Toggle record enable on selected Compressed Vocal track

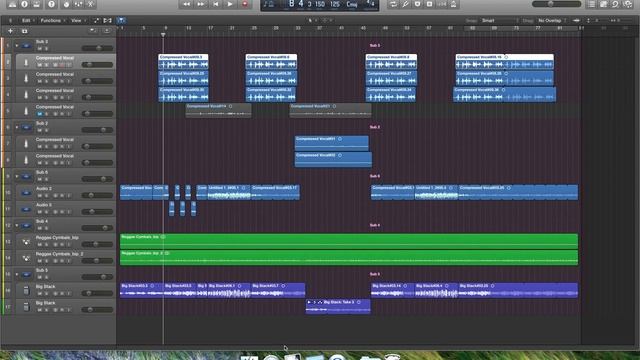[62, 65]
